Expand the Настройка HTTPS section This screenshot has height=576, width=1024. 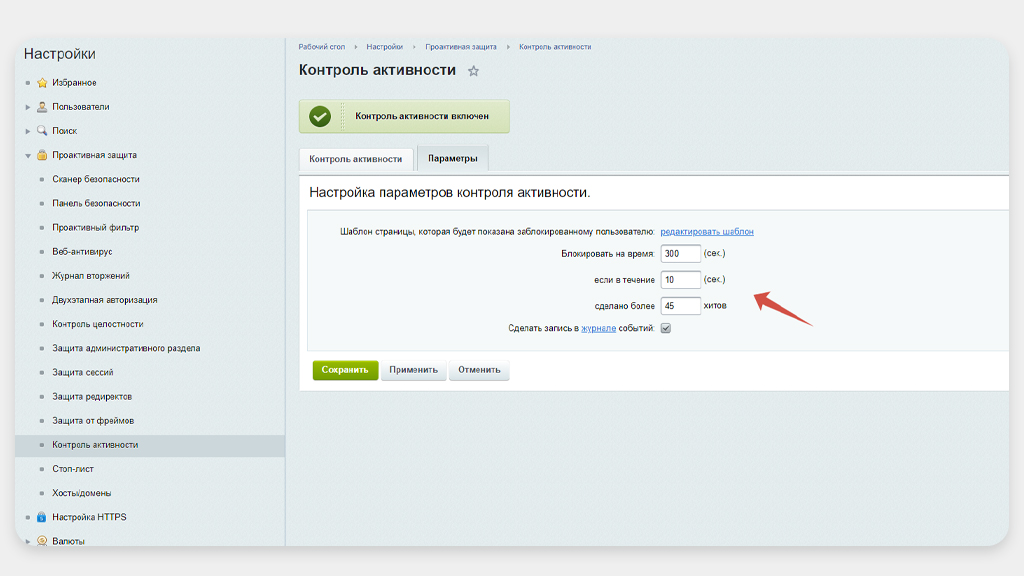pos(28,517)
